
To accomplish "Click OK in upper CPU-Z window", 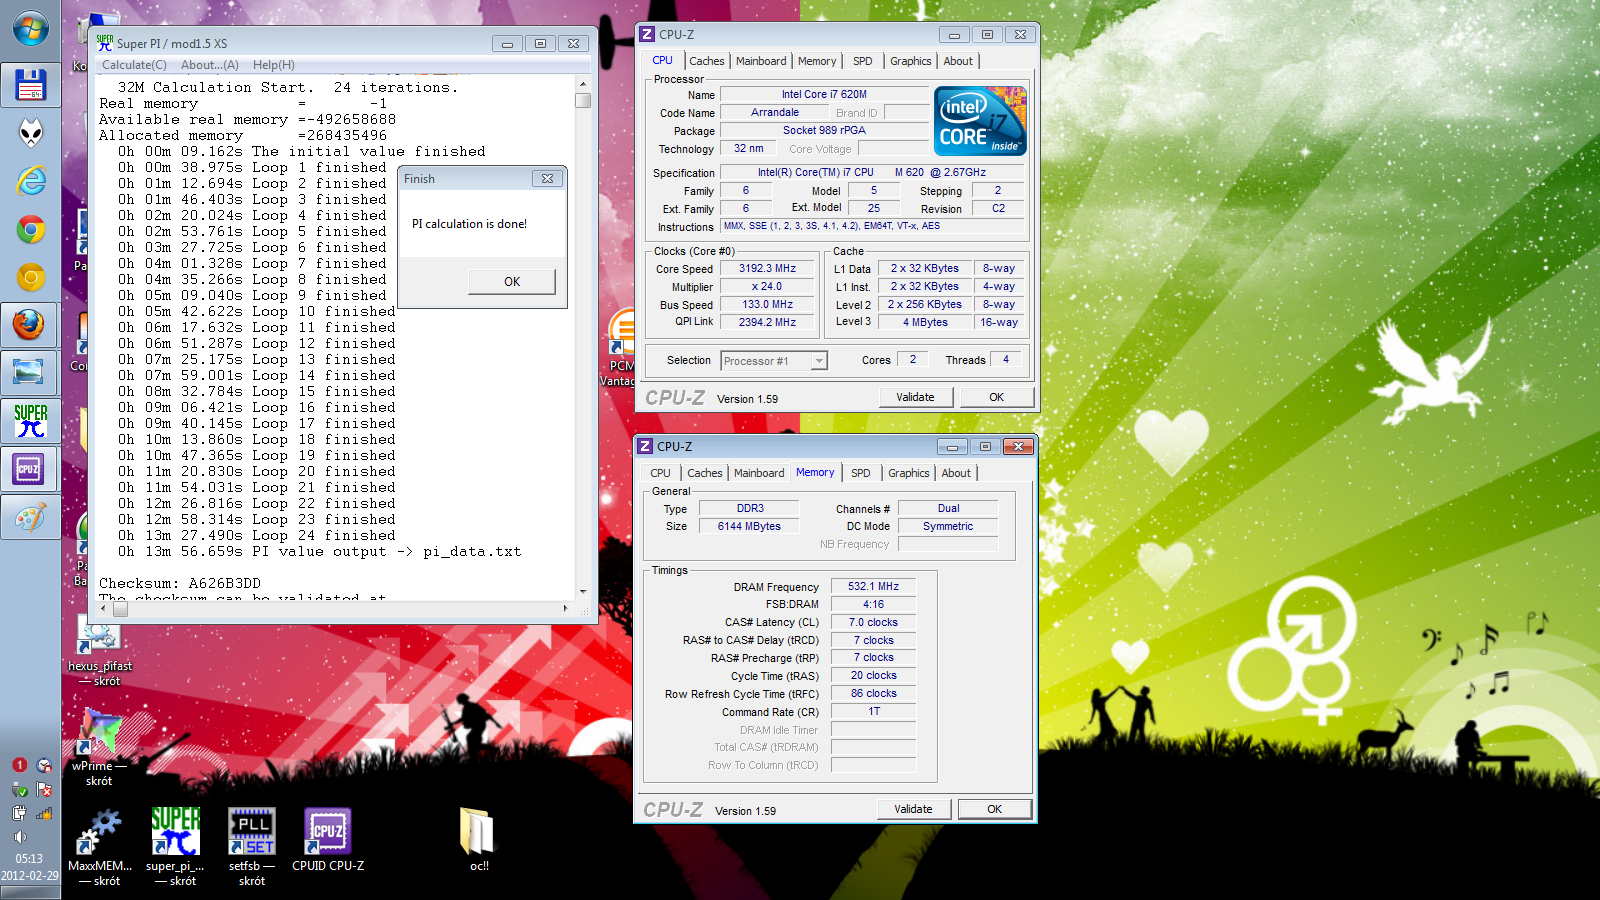I will click(996, 397).
